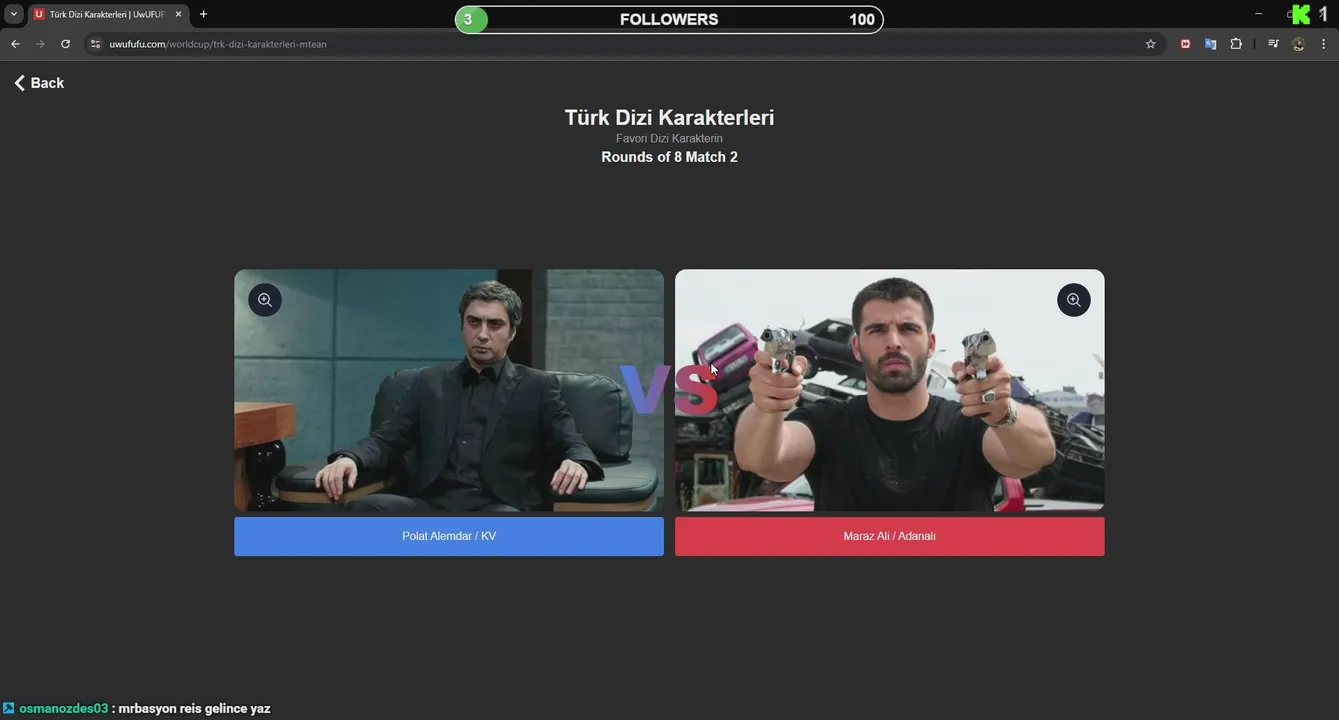Open the red fast-forward extension
The width and height of the screenshot is (1339, 720).
coord(1185,44)
